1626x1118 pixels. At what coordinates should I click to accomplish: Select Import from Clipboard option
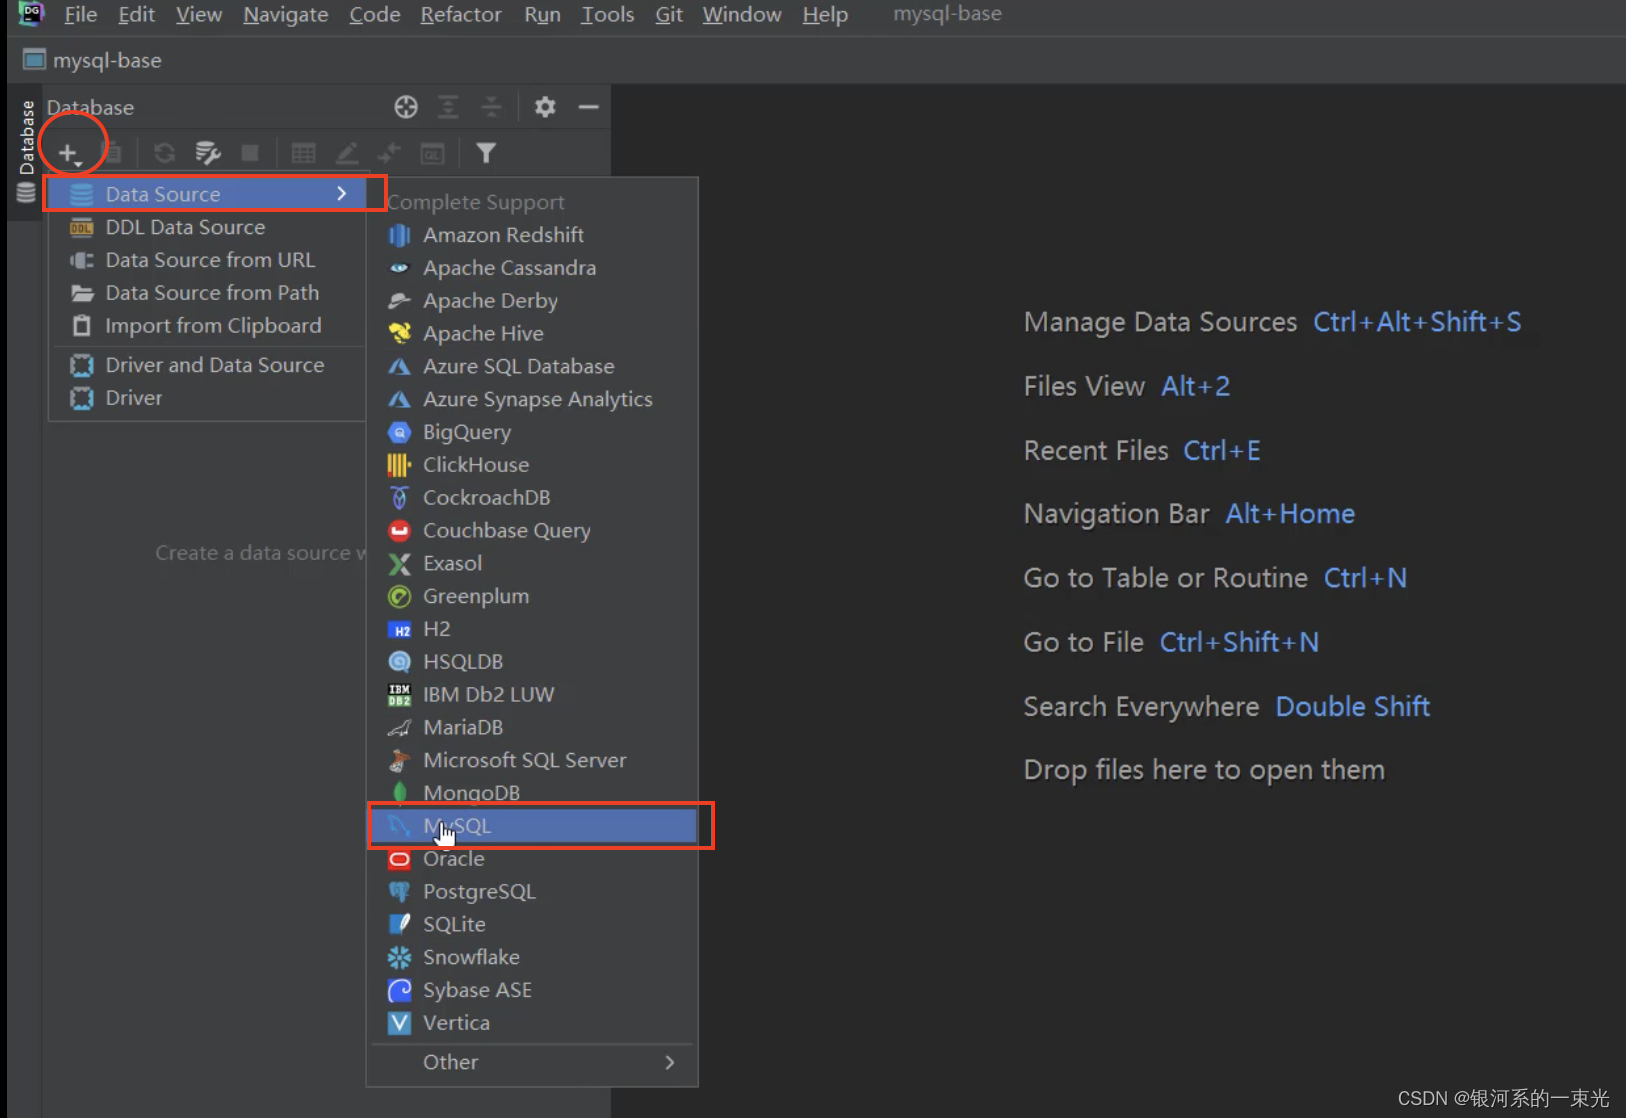point(208,326)
